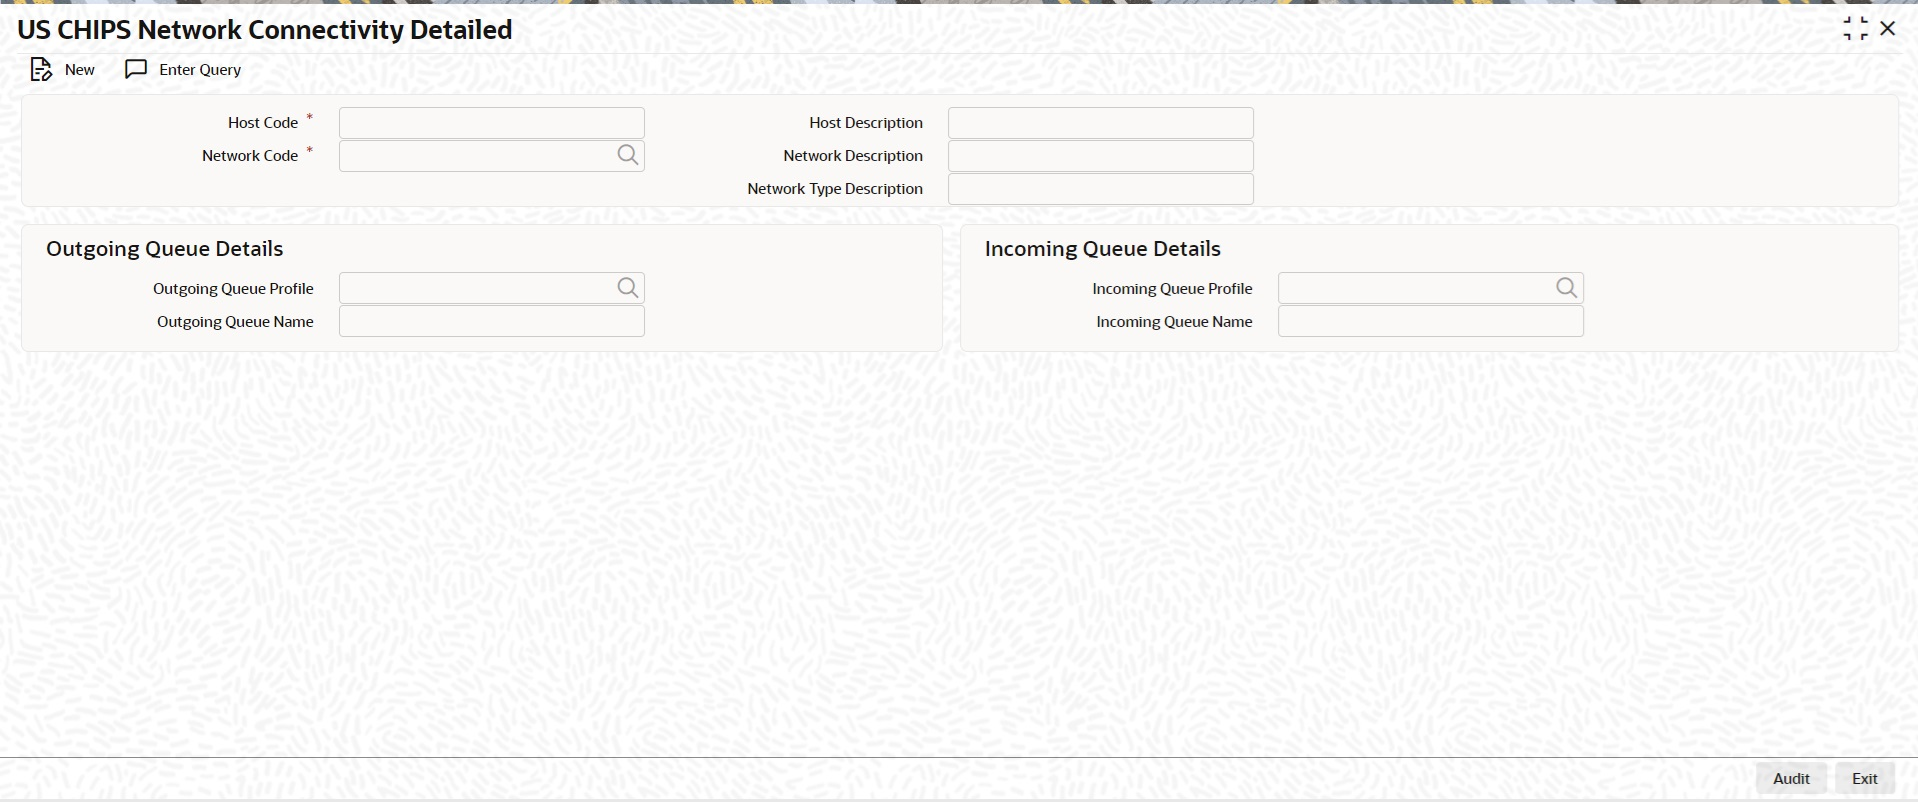
Task: Select the Enter Query toolbar label
Action: pyautogui.click(x=200, y=69)
